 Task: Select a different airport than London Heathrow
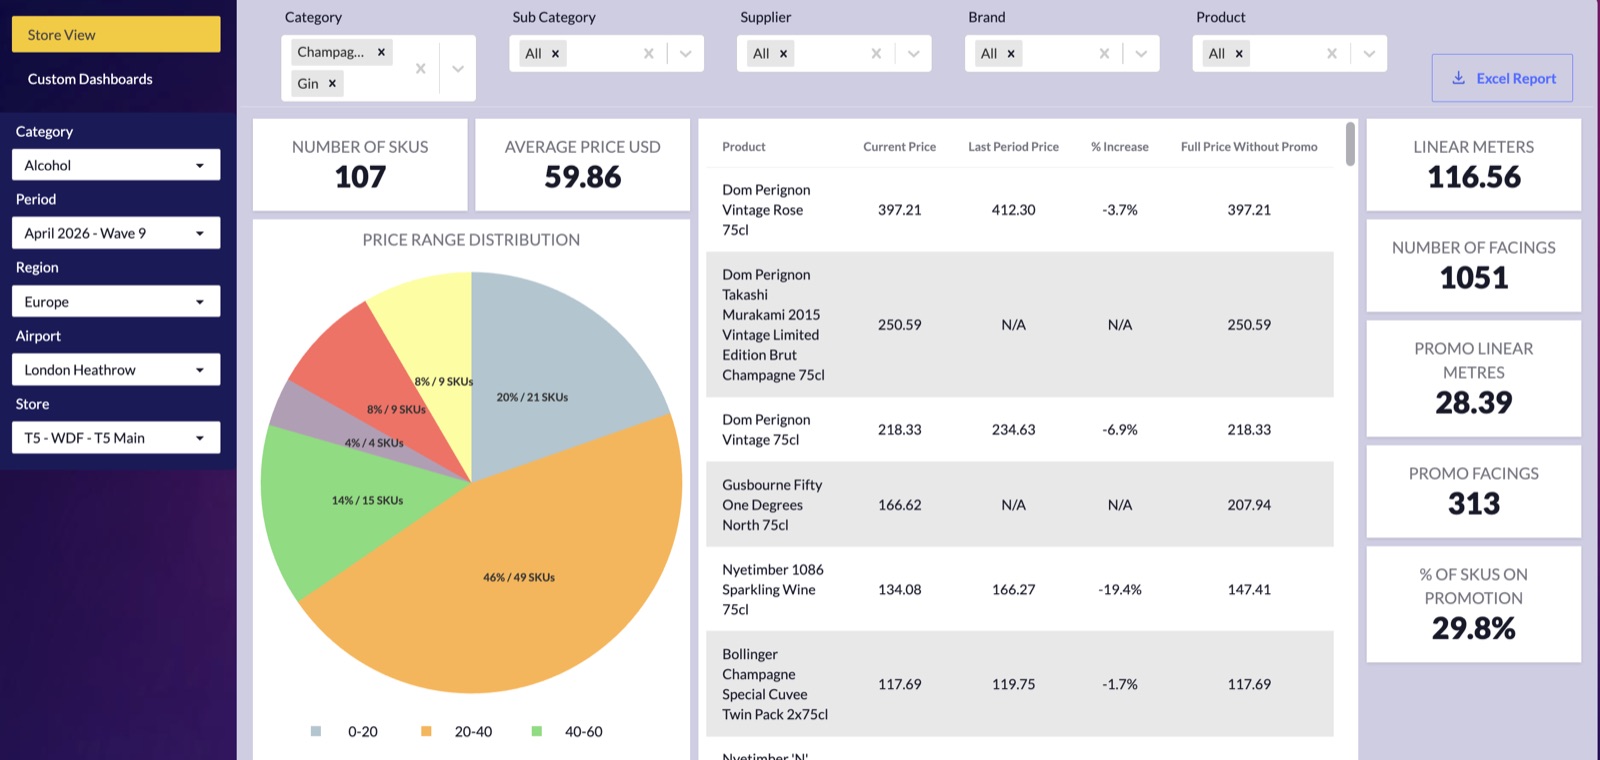pos(116,370)
